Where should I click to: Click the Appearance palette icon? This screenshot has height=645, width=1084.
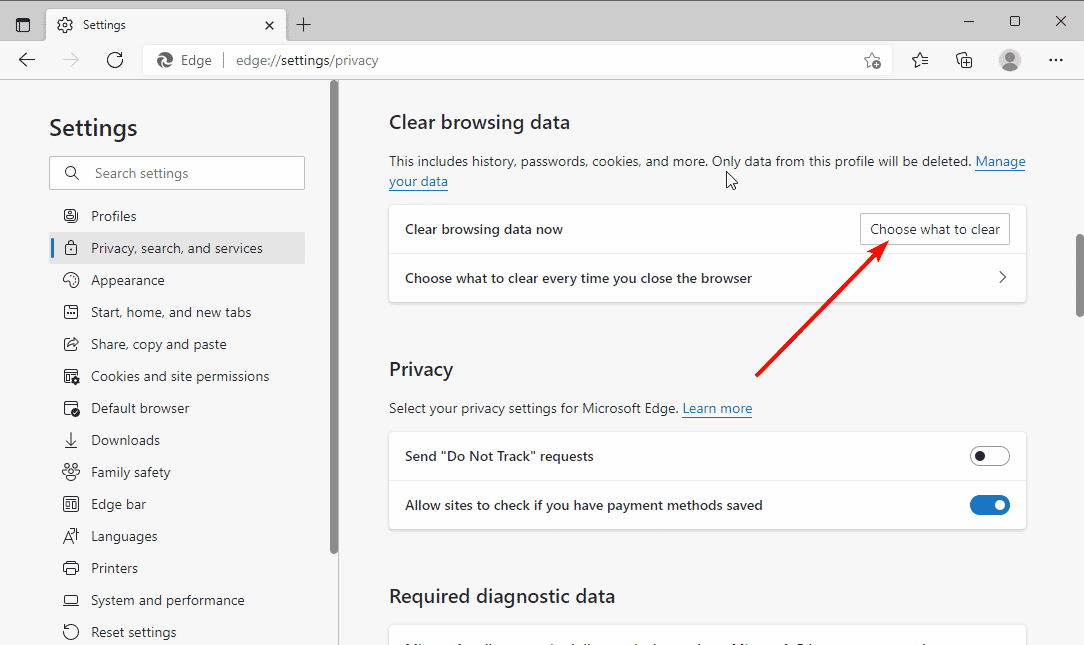coord(71,280)
